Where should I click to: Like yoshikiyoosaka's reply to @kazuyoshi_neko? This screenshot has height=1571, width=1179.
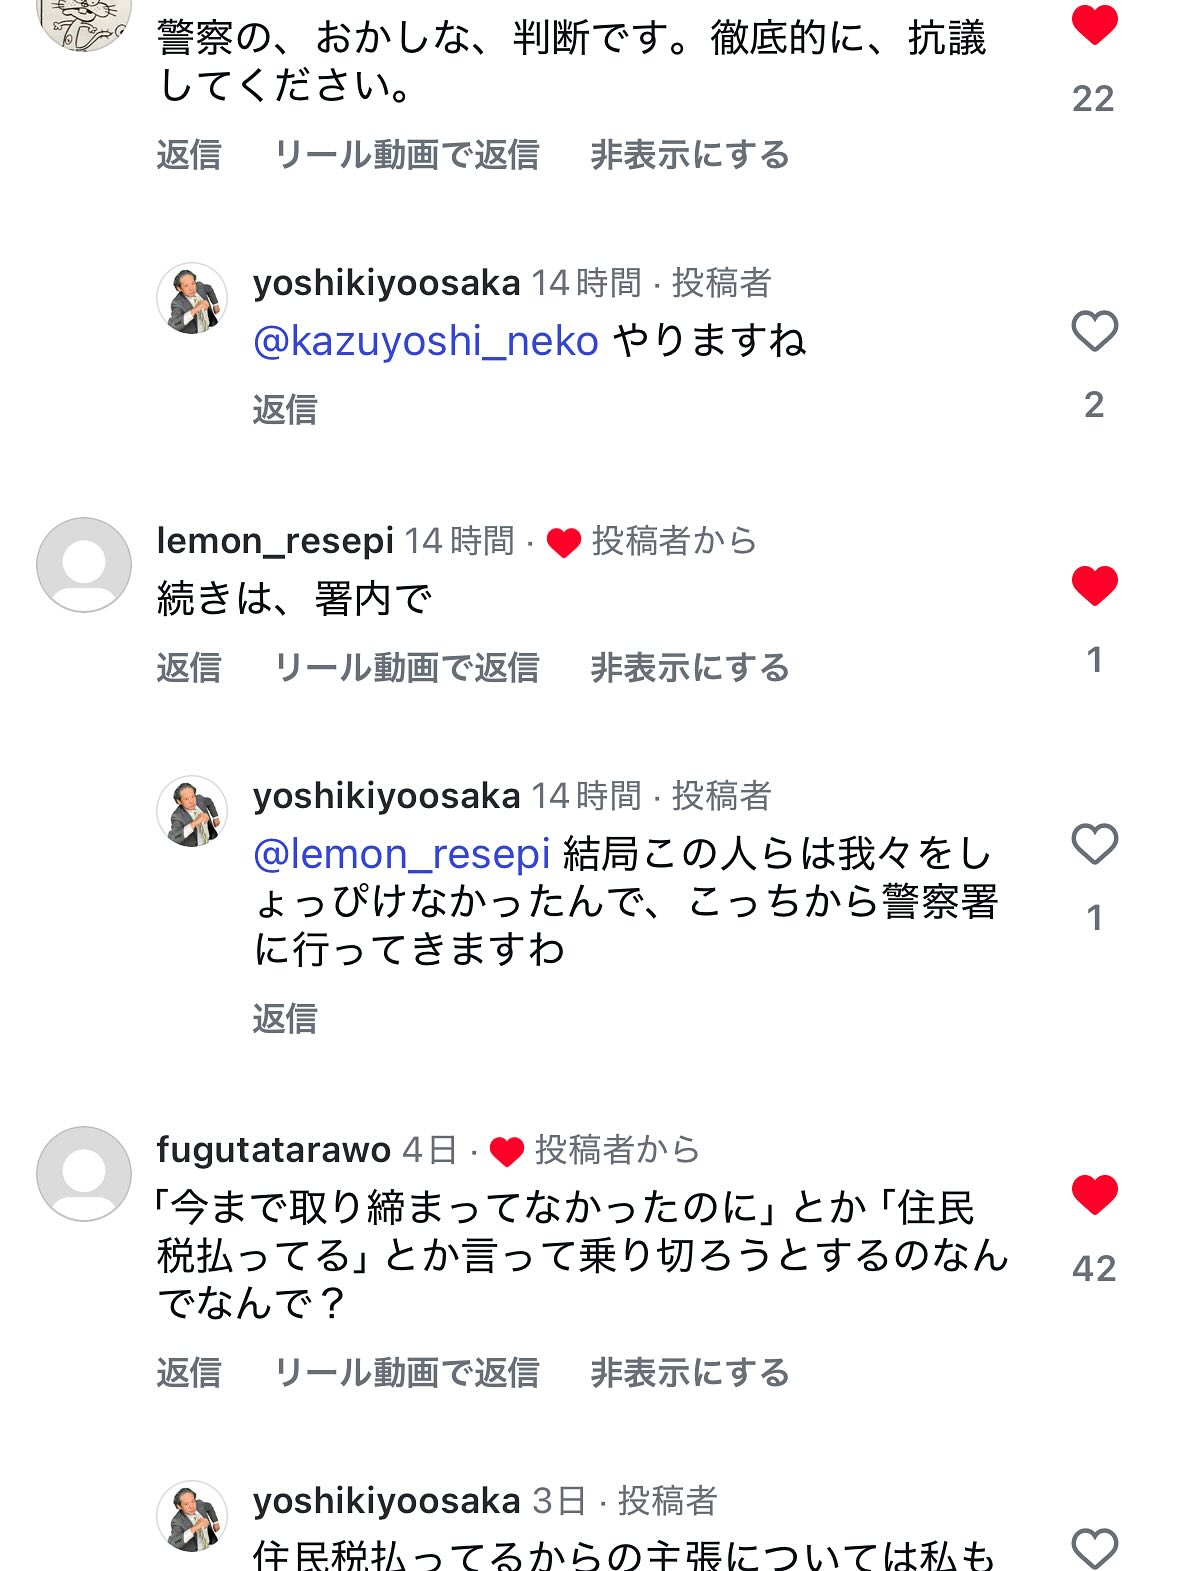(x=1094, y=331)
